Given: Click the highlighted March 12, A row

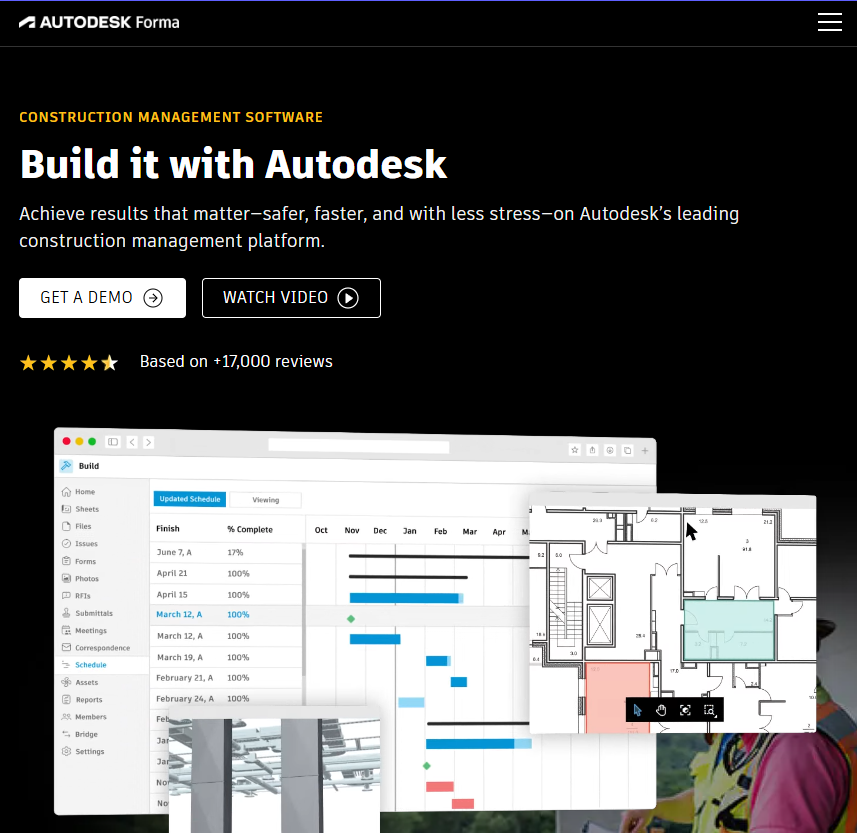Looking at the screenshot, I should 226,614.
